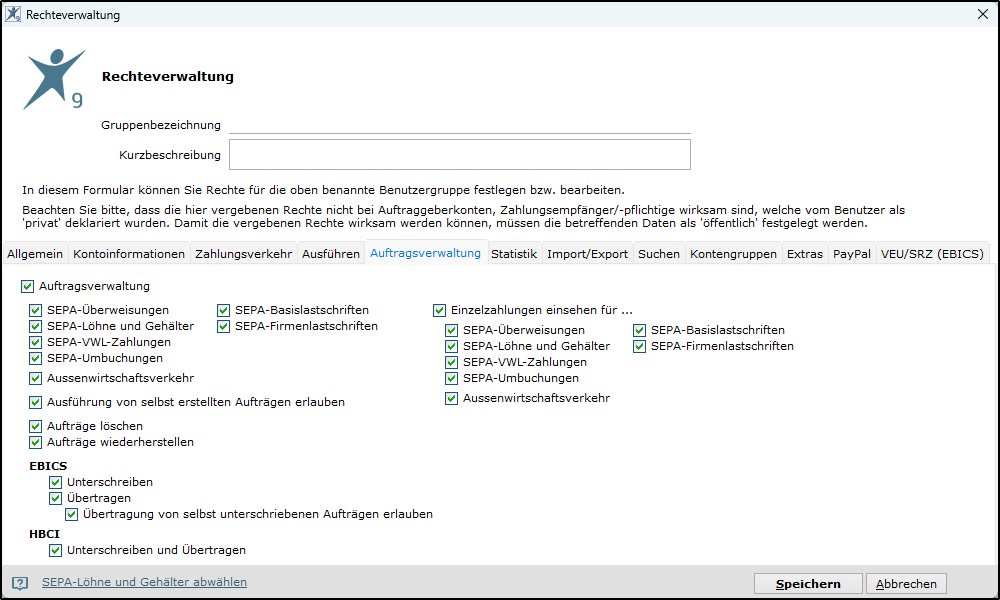Toggle Aussenwirtschaftsverkehr under Einzelzahlungen einsehen
The image size is (1000, 600).
click(452, 399)
